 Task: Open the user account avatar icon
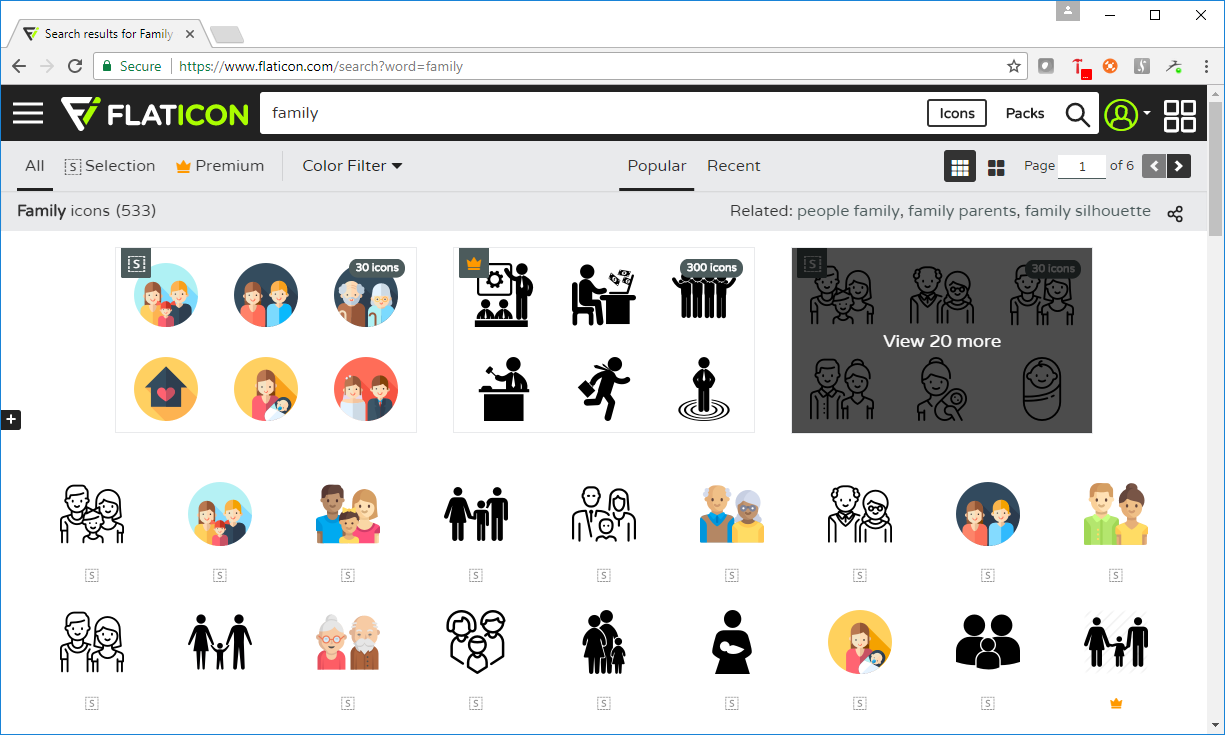click(1120, 113)
